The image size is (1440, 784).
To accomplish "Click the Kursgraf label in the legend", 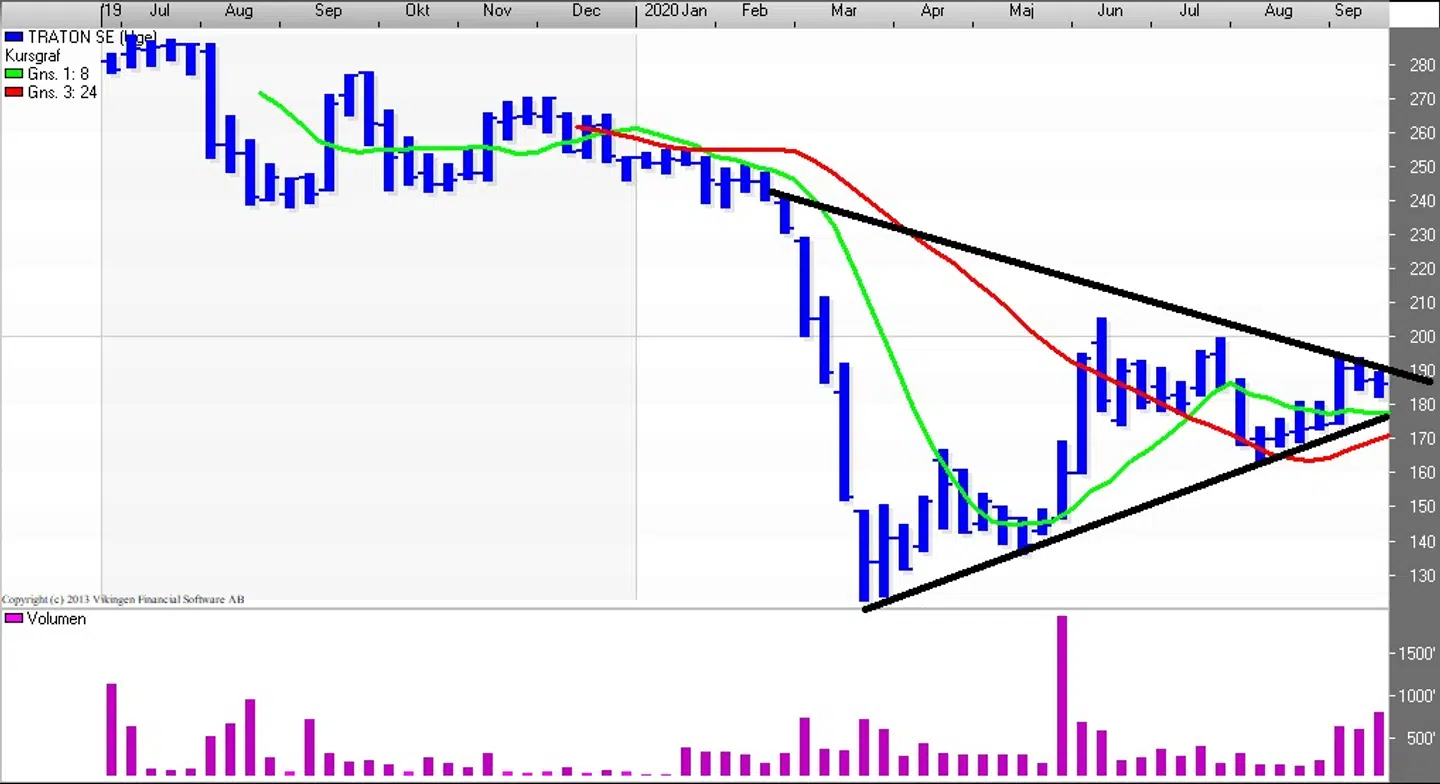I will point(32,56).
